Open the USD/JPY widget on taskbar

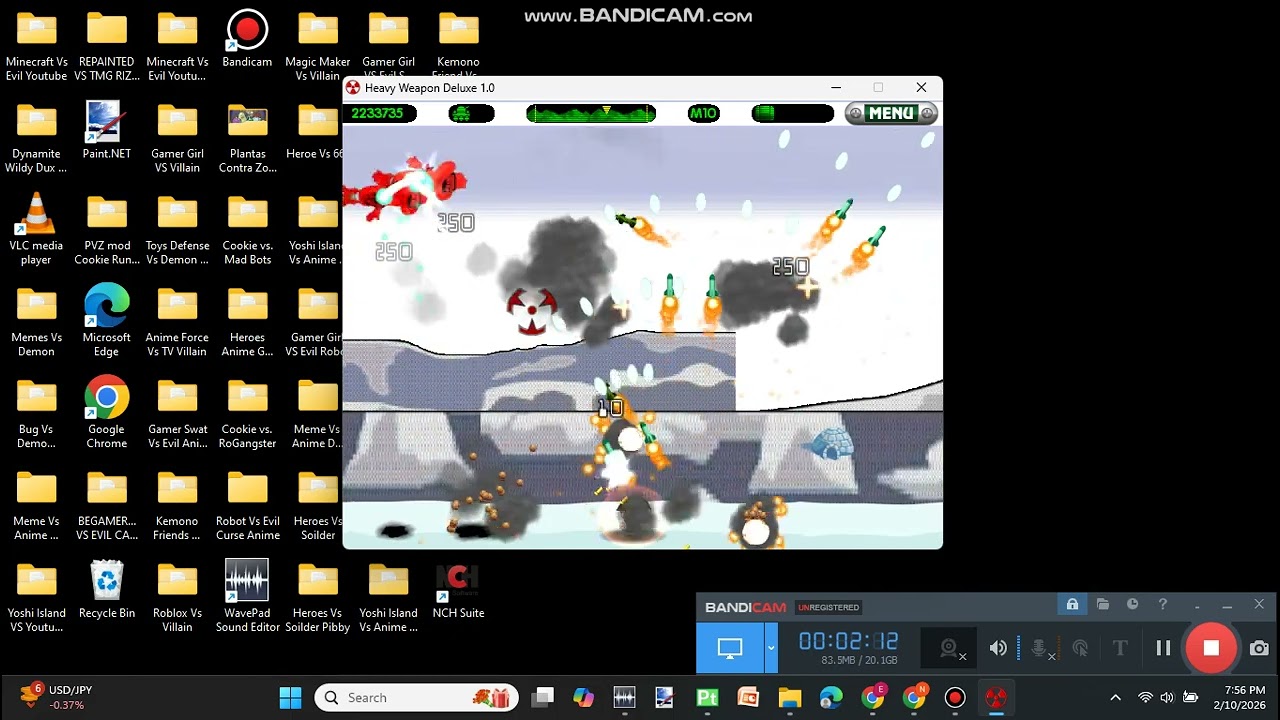click(58, 698)
